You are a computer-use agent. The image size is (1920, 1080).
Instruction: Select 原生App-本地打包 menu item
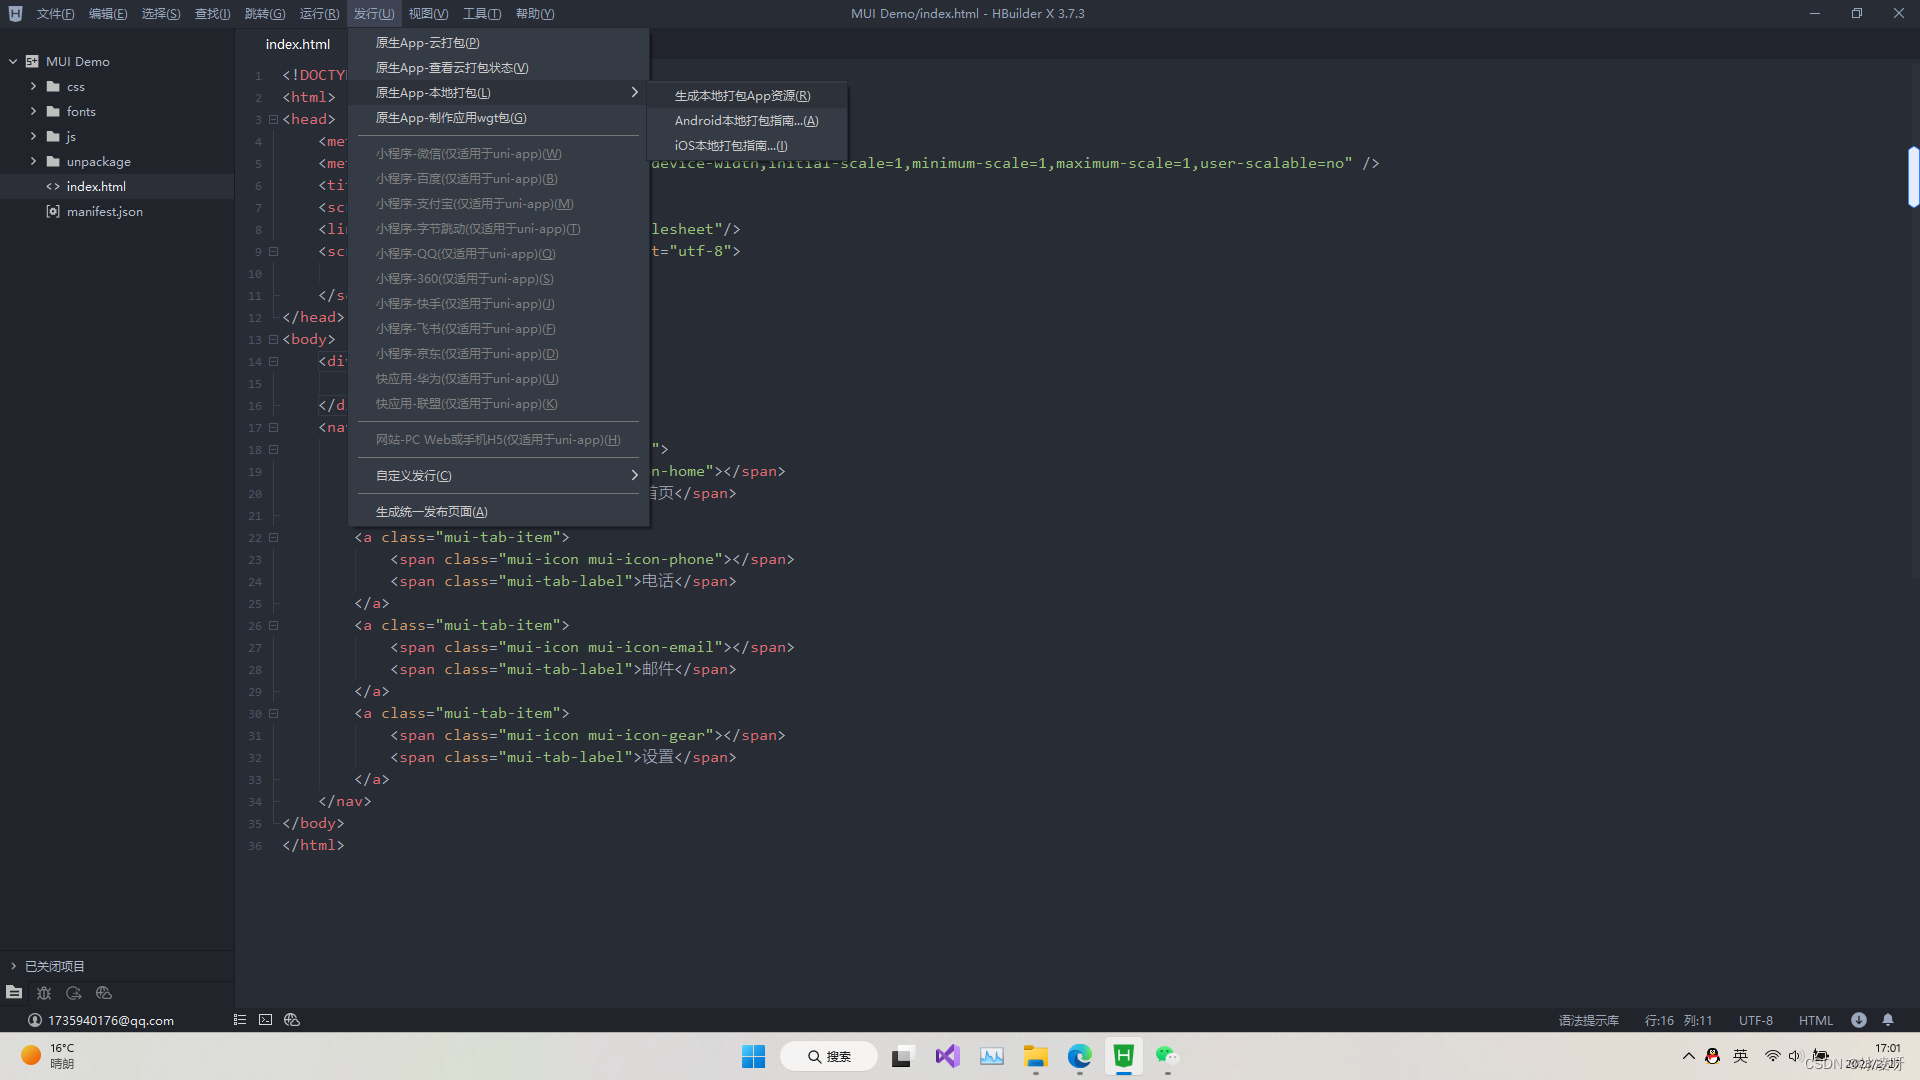coord(498,93)
